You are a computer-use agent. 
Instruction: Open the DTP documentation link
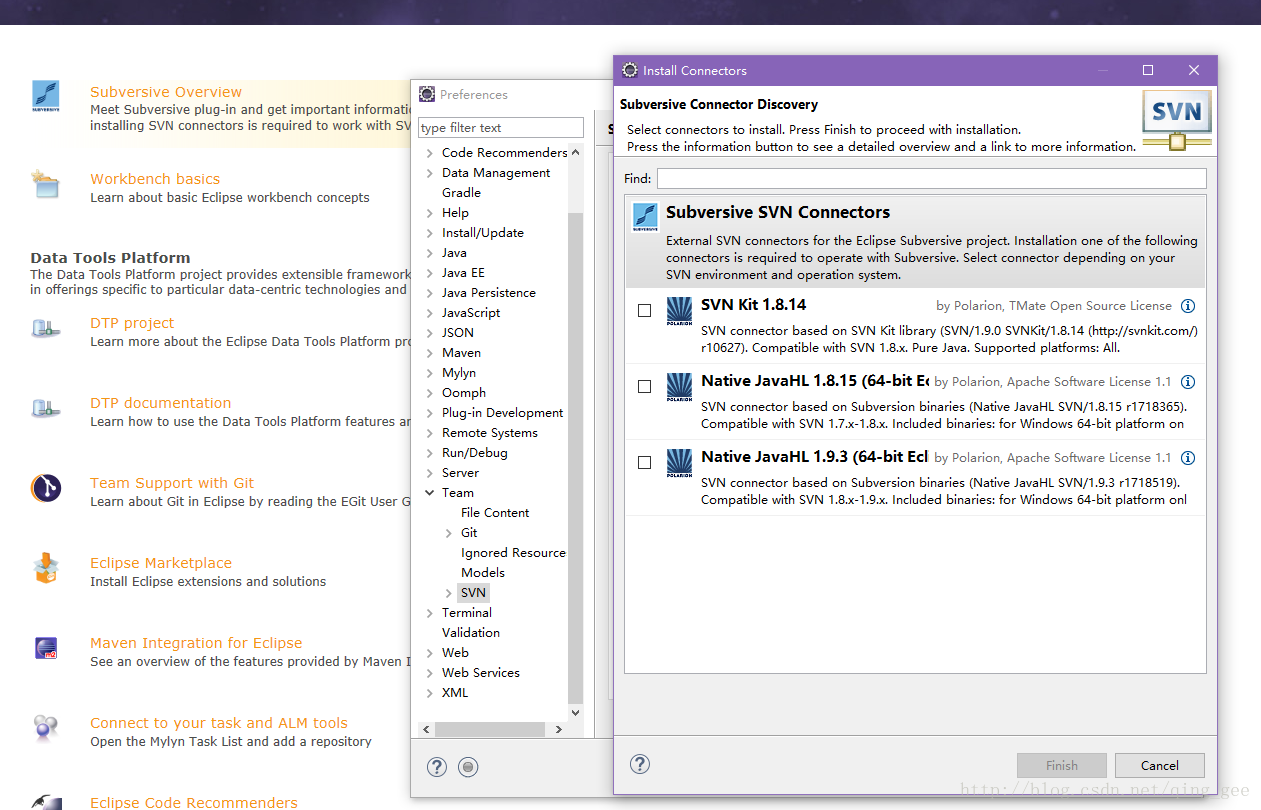(x=160, y=403)
